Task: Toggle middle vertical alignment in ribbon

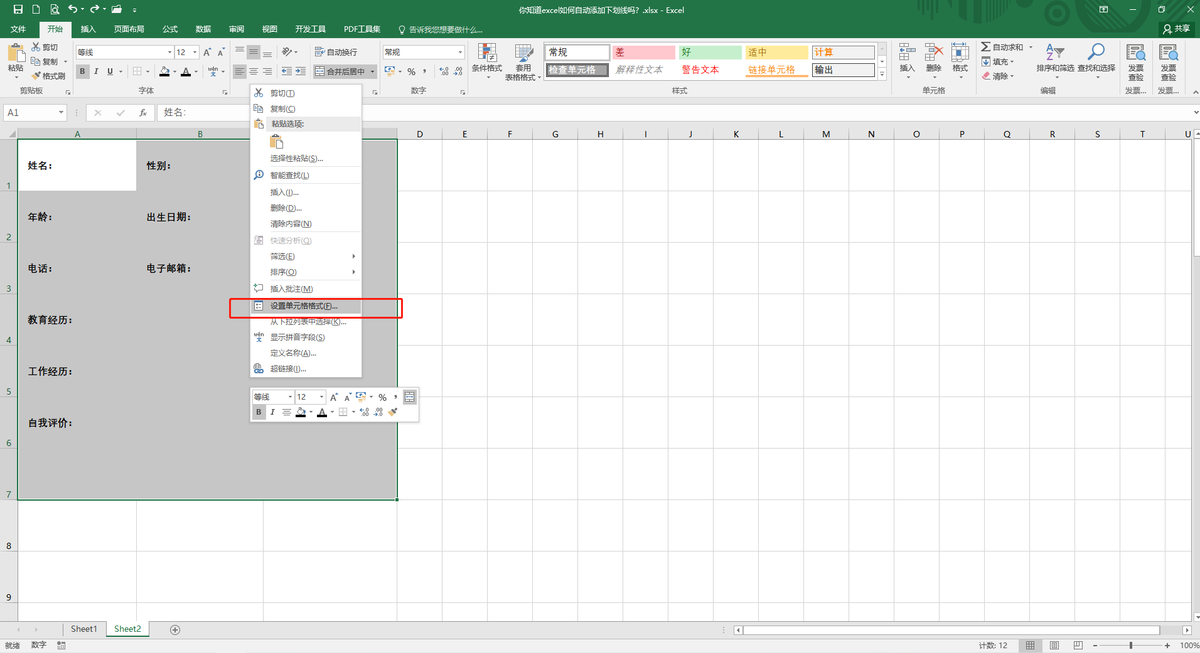Action: [x=253, y=52]
